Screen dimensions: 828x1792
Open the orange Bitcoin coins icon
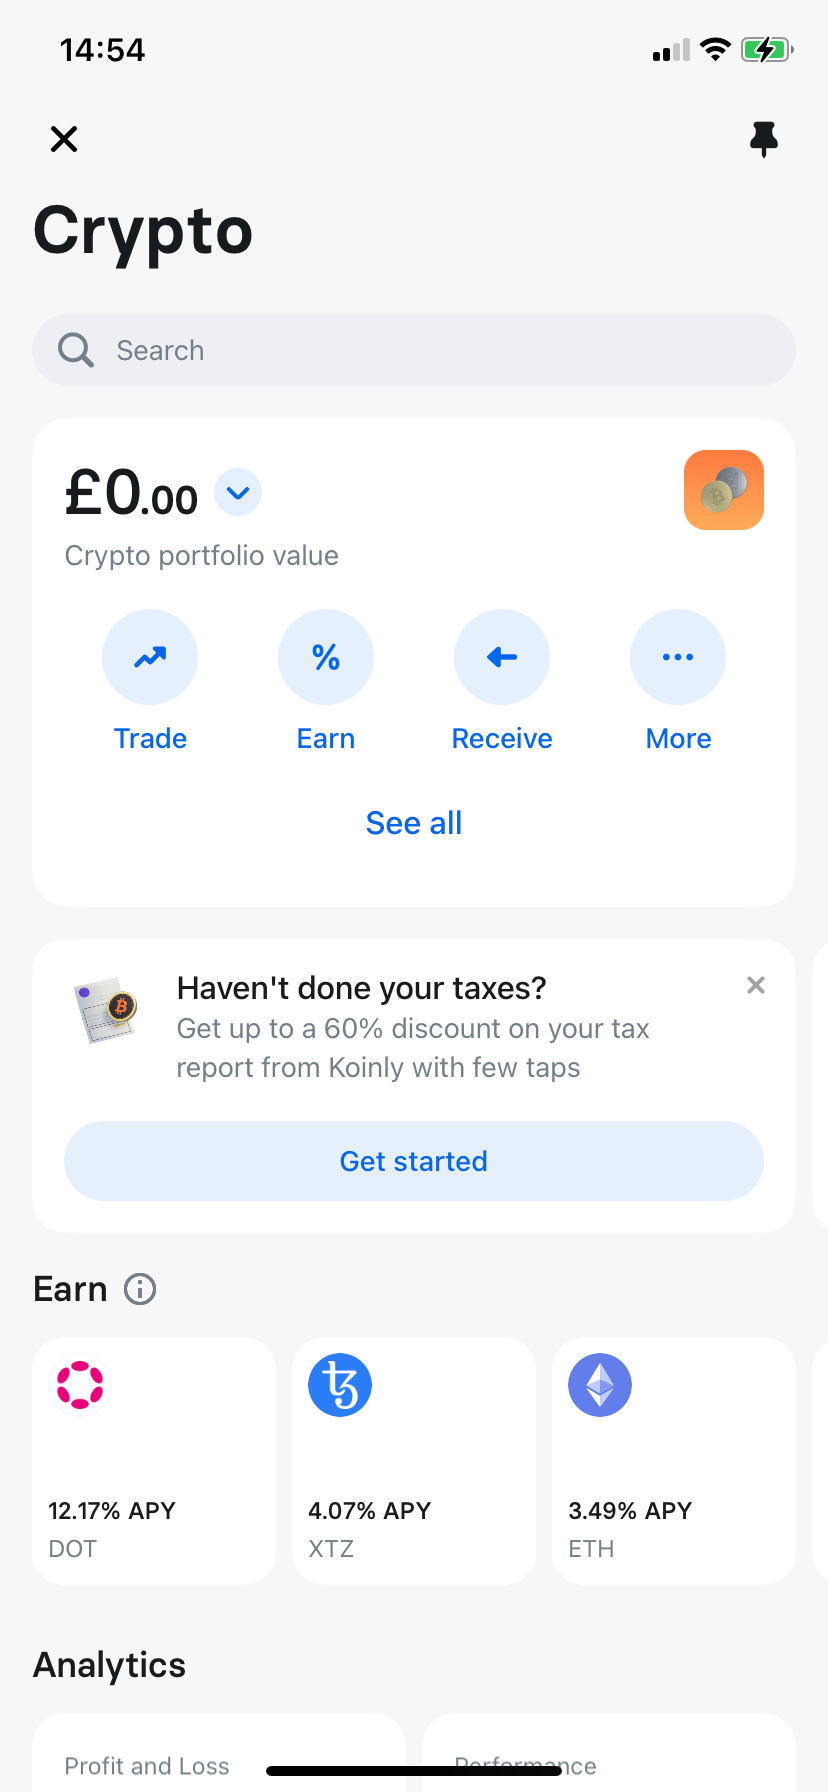tap(723, 490)
